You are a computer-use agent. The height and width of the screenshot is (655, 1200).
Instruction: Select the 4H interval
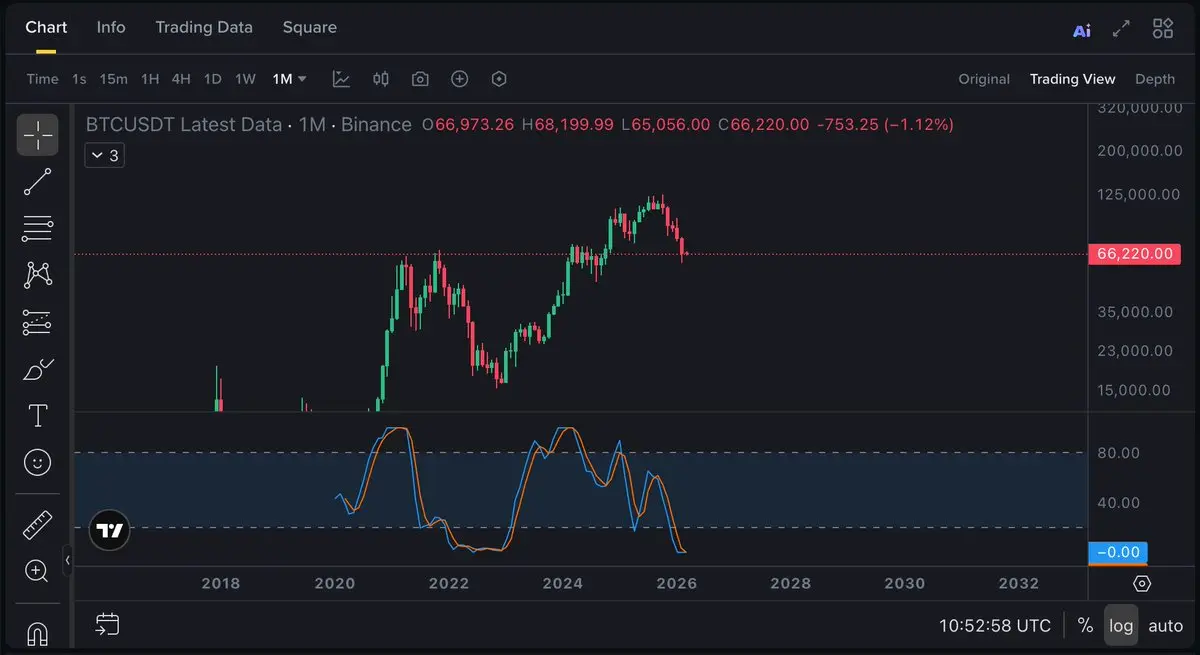[181, 79]
